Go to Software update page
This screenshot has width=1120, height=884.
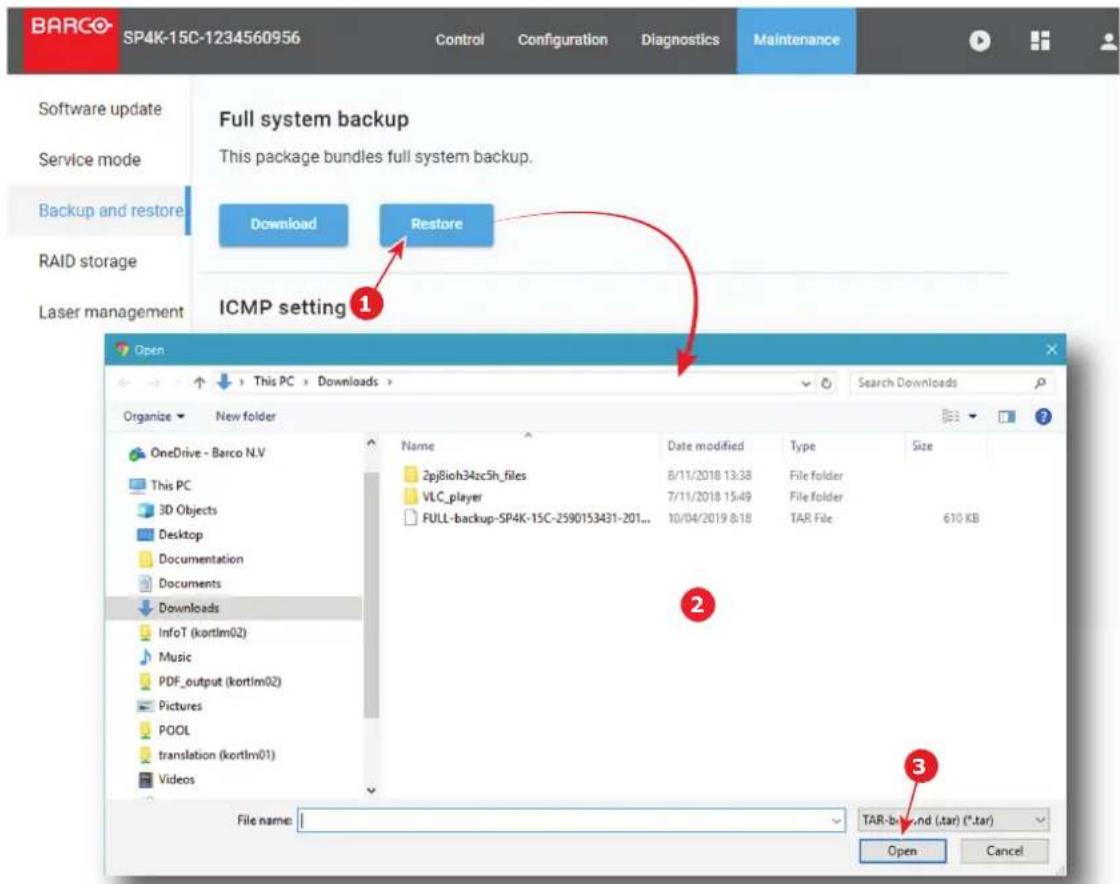(100, 109)
